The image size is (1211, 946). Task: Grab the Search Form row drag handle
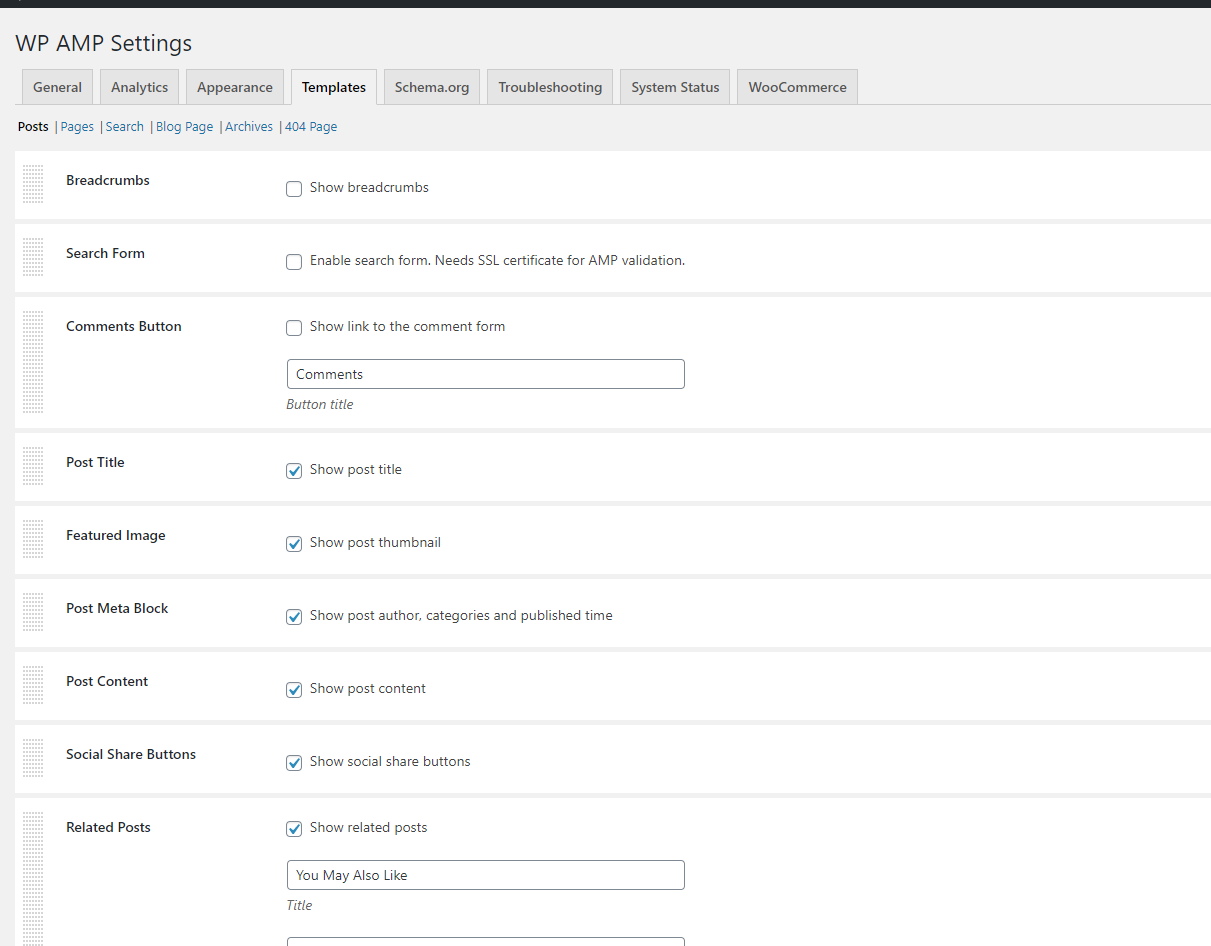tap(33, 257)
